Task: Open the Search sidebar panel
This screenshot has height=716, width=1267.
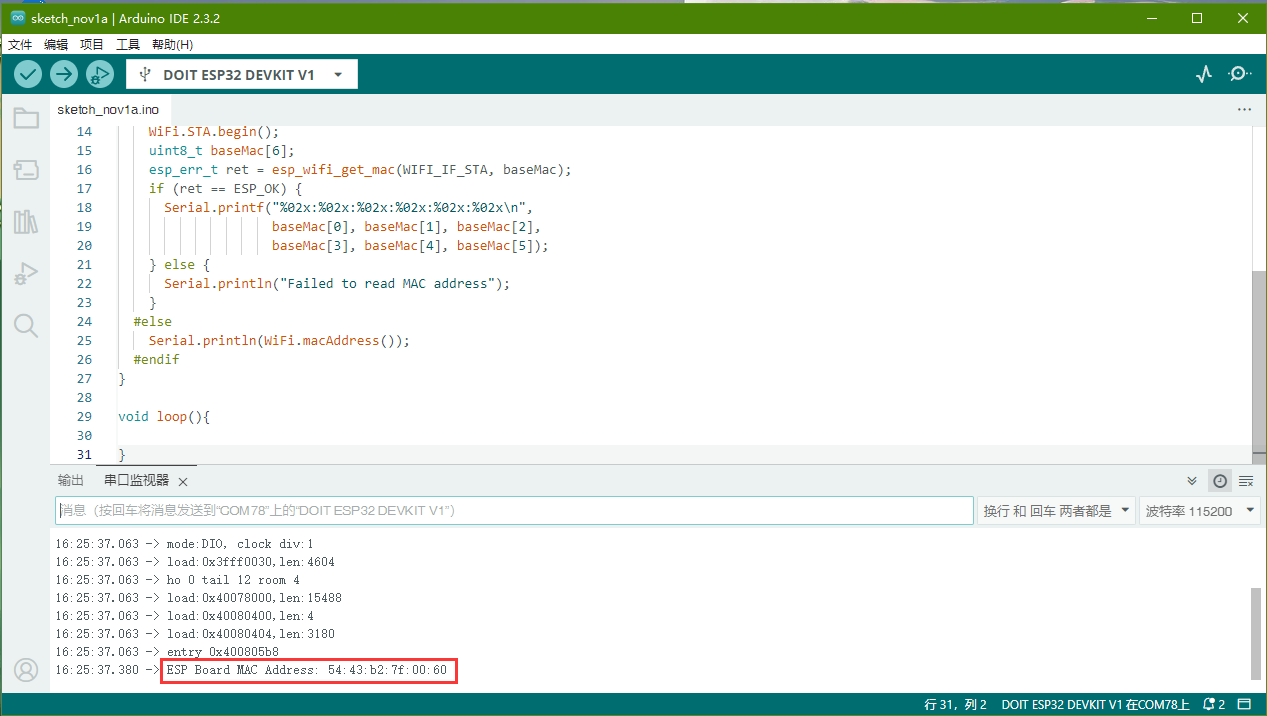Action: [x=26, y=325]
